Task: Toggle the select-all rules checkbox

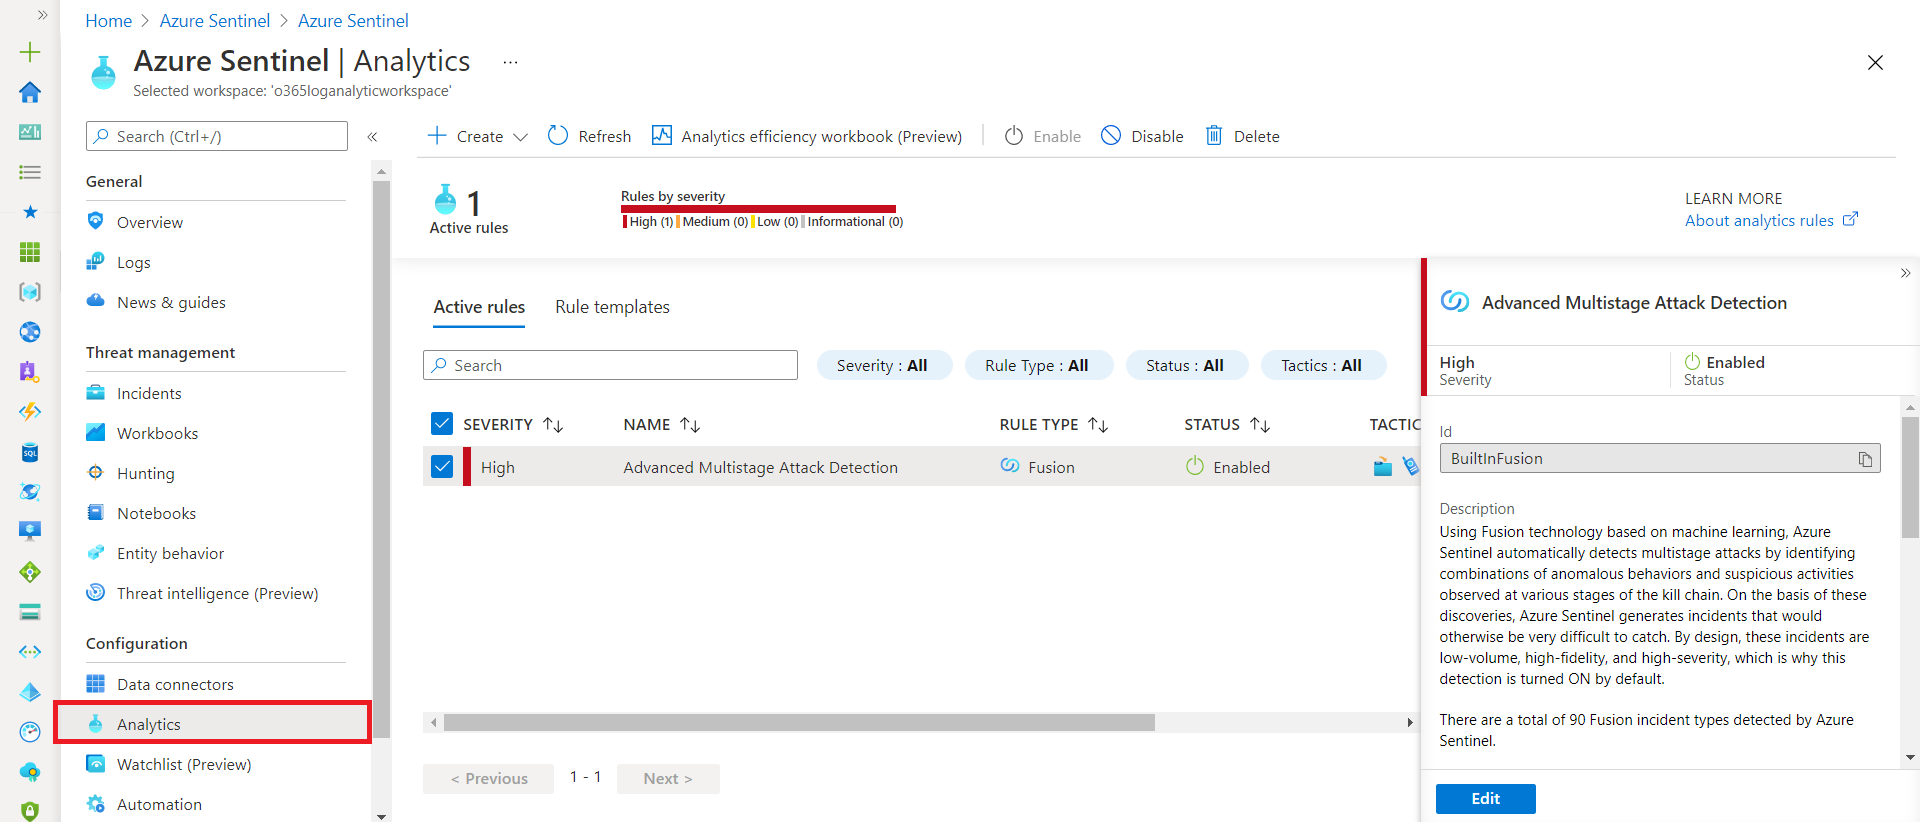Action: point(442,424)
